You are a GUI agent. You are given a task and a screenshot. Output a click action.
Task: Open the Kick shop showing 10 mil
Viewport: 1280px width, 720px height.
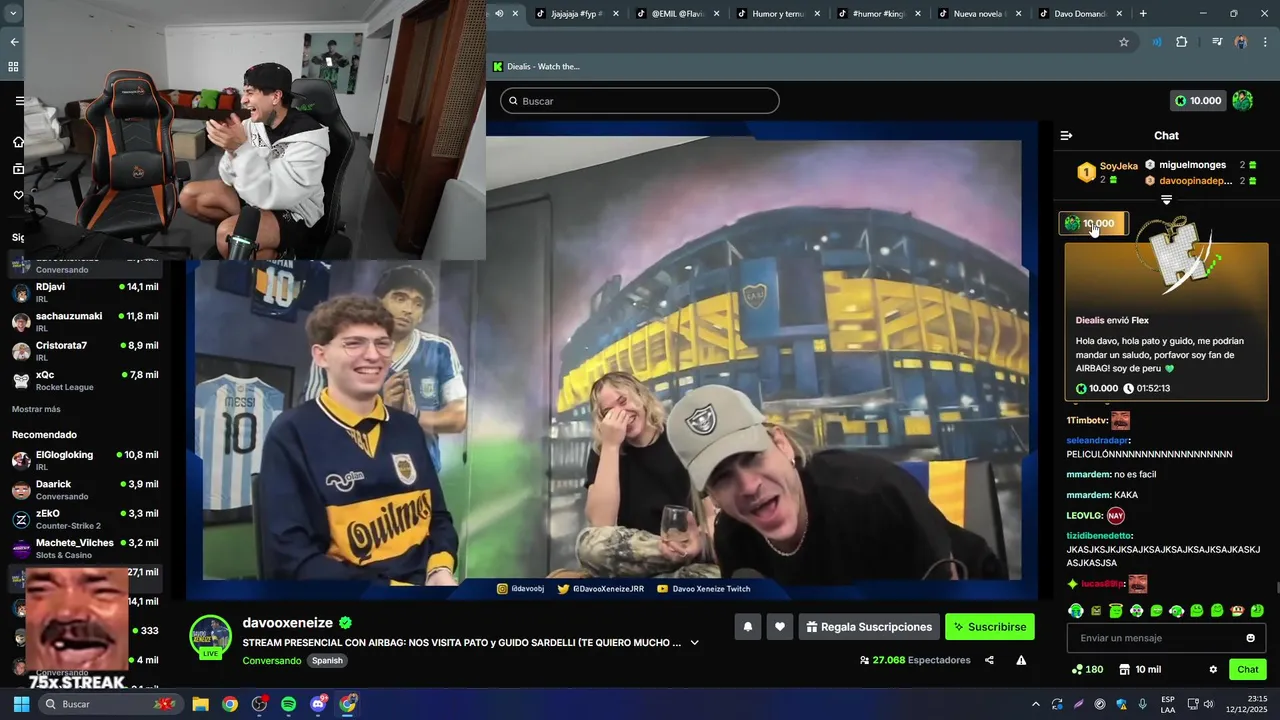[x=1140, y=670]
